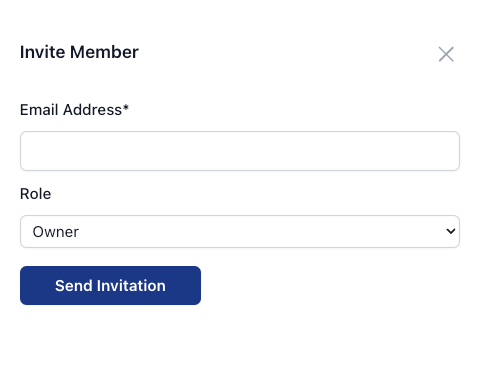Click the Role label text
The image size is (479, 373).
point(36,194)
